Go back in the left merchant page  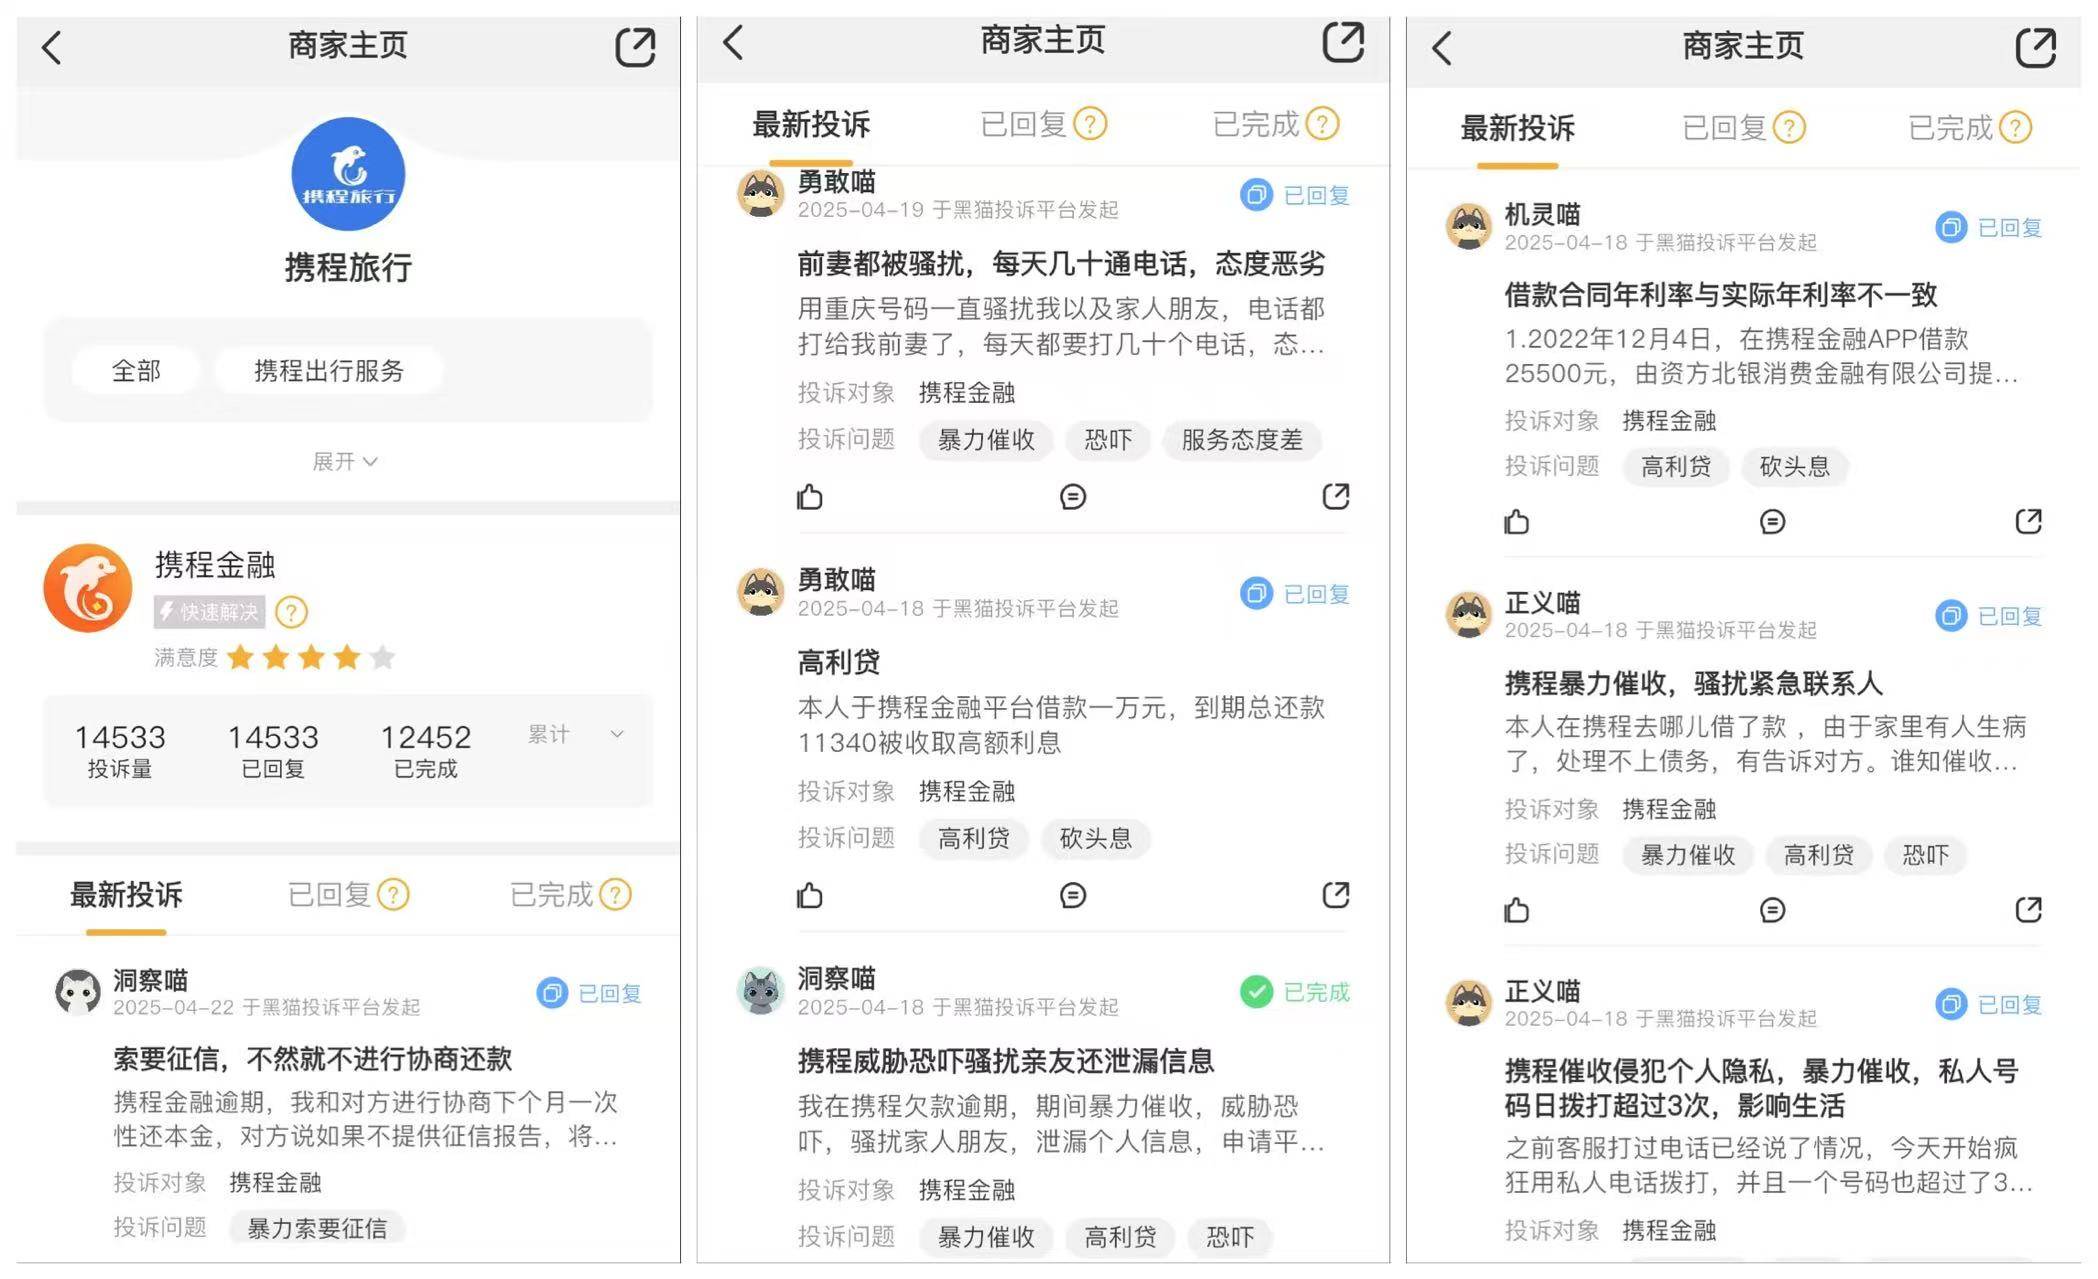[x=52, y=47]
